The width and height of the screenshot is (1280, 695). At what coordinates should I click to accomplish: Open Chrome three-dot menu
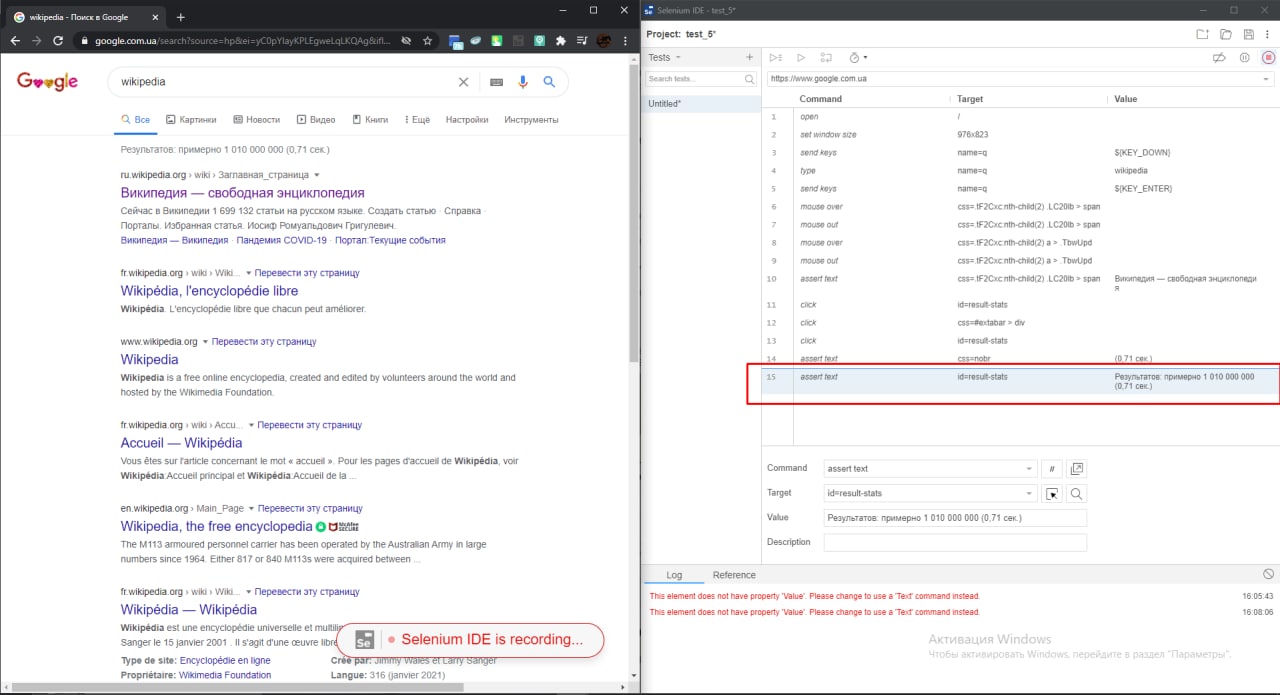click(x=627, y=41)
